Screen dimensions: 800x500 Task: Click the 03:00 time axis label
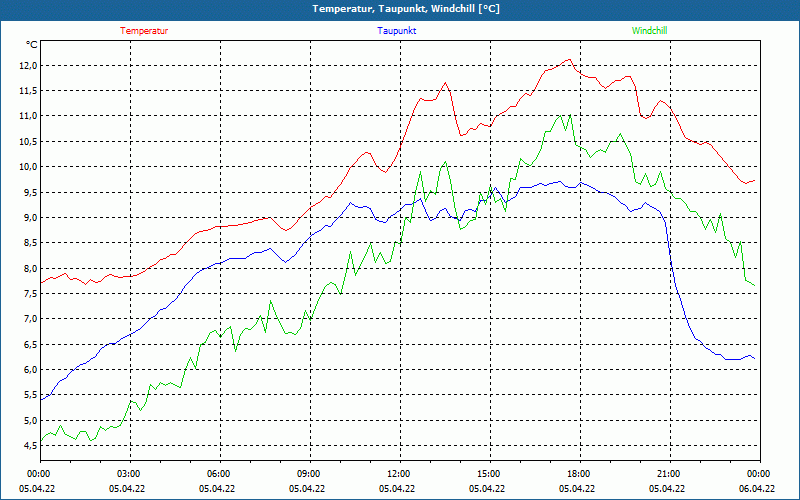point(128,474)
